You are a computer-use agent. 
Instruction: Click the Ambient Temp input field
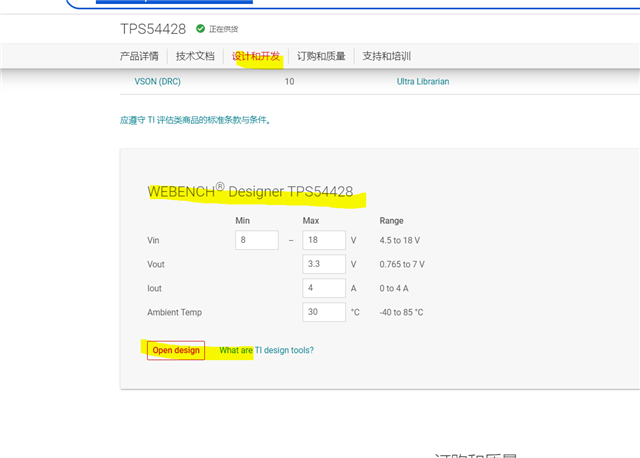(x=324, y=312)
